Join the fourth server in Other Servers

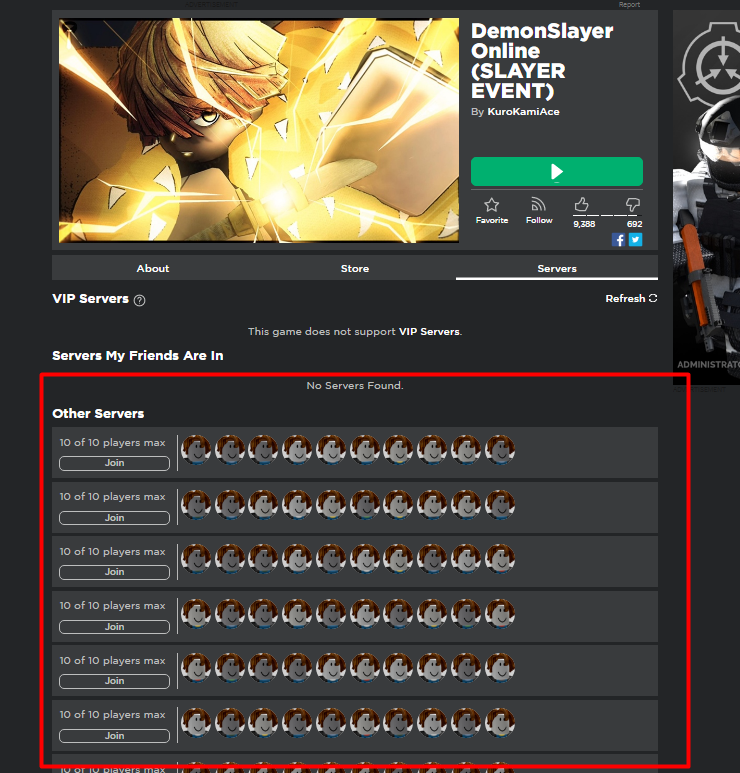[114, 627]
